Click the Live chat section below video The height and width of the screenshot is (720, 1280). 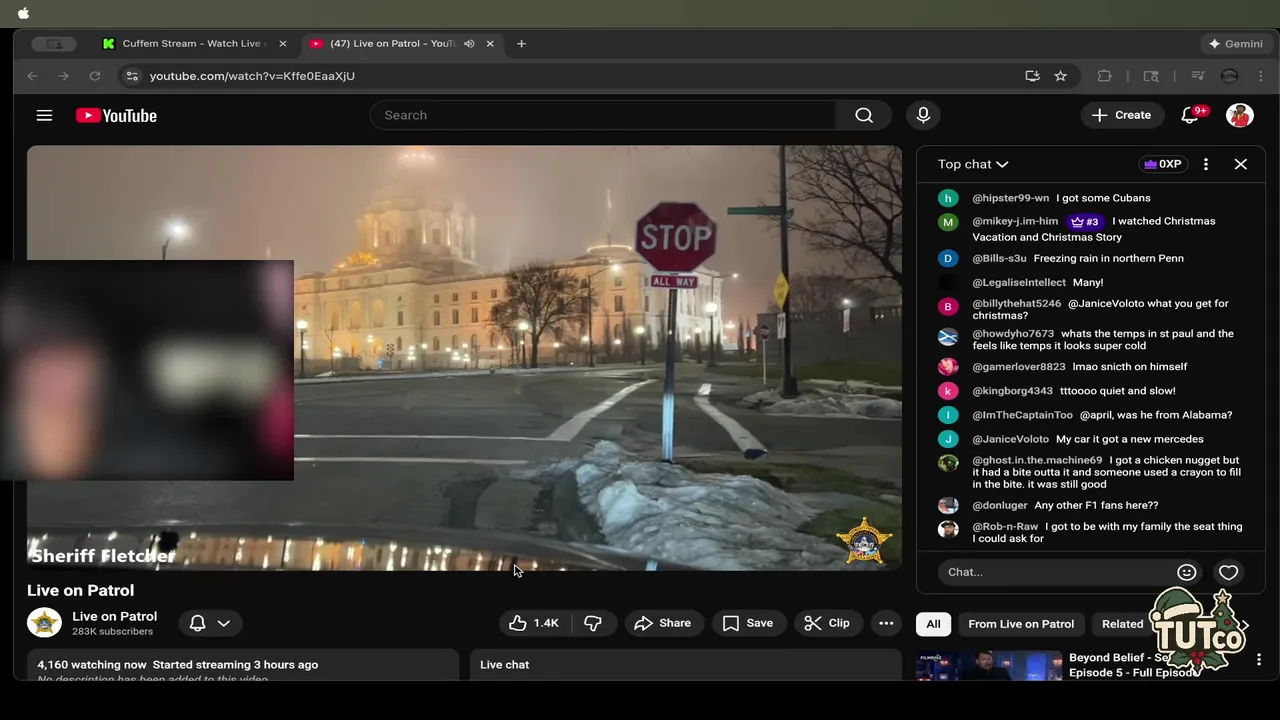685,665
